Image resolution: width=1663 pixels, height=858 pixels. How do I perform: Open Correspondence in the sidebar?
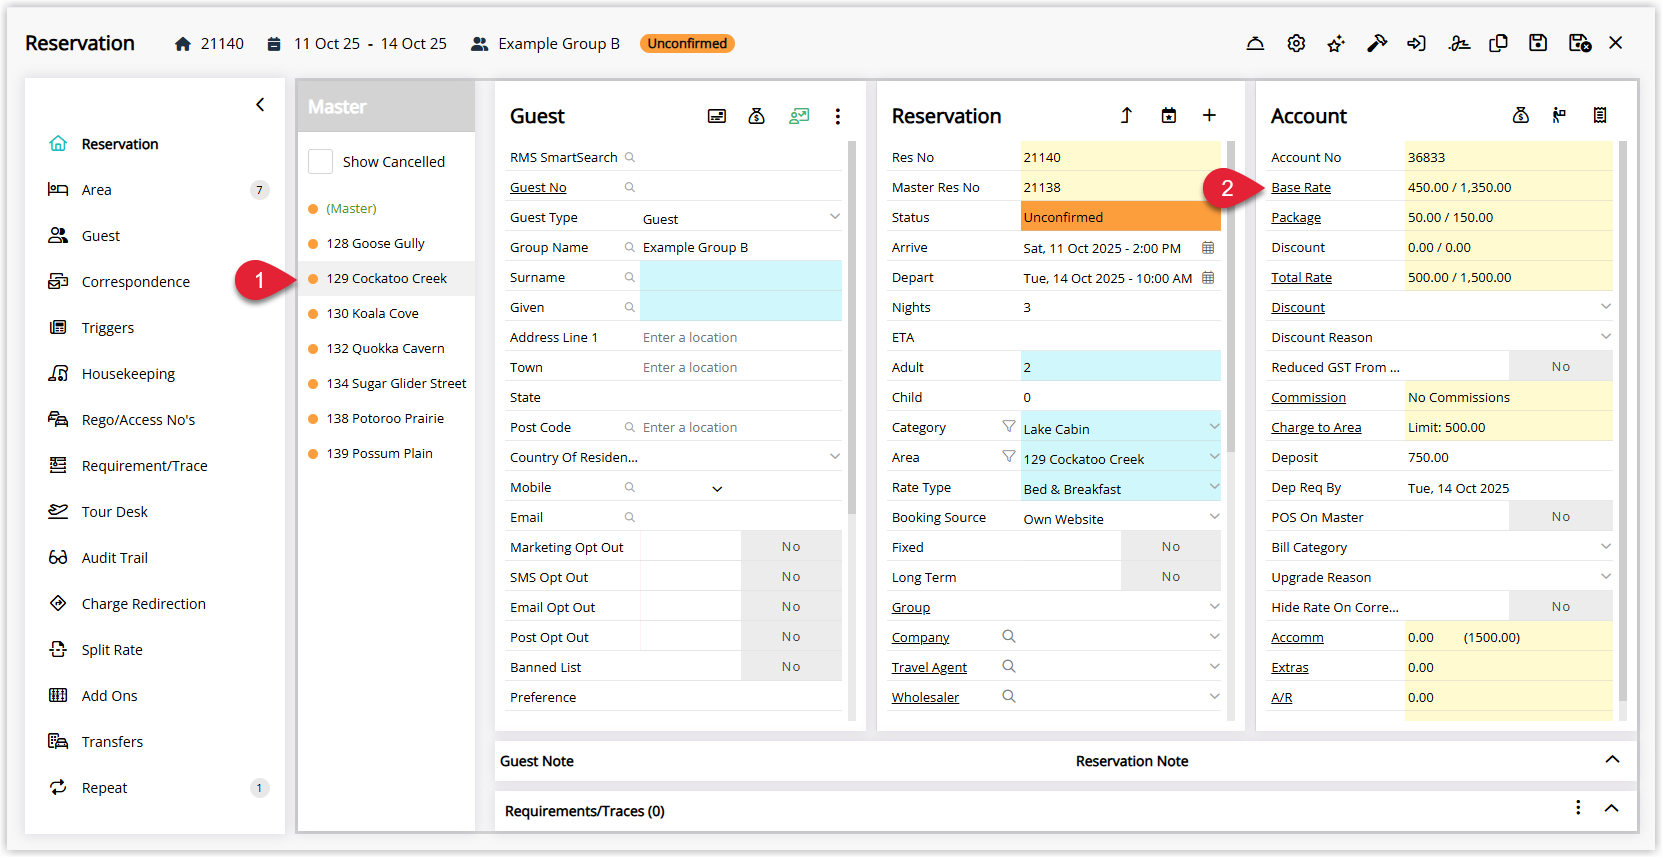coord(135,282)
